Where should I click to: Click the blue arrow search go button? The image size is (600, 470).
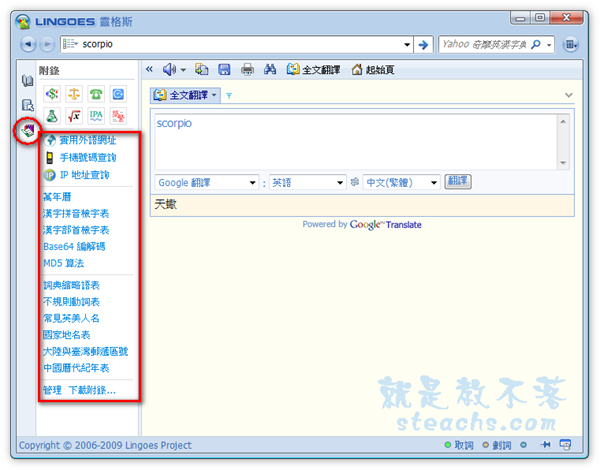[x=423, y=45]
